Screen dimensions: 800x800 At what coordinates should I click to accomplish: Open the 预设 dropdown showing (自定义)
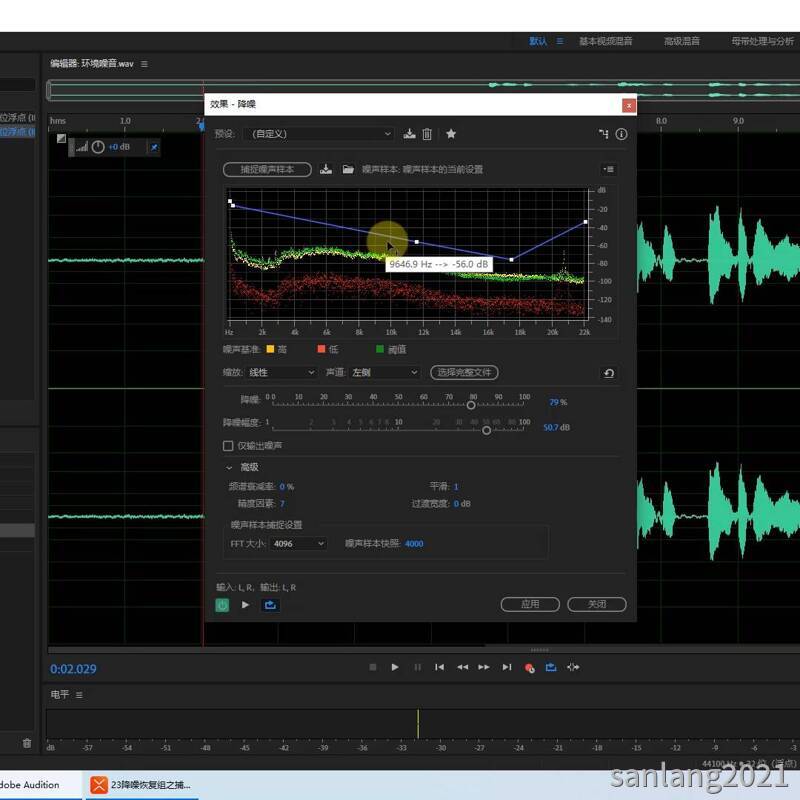pos(319,134)
